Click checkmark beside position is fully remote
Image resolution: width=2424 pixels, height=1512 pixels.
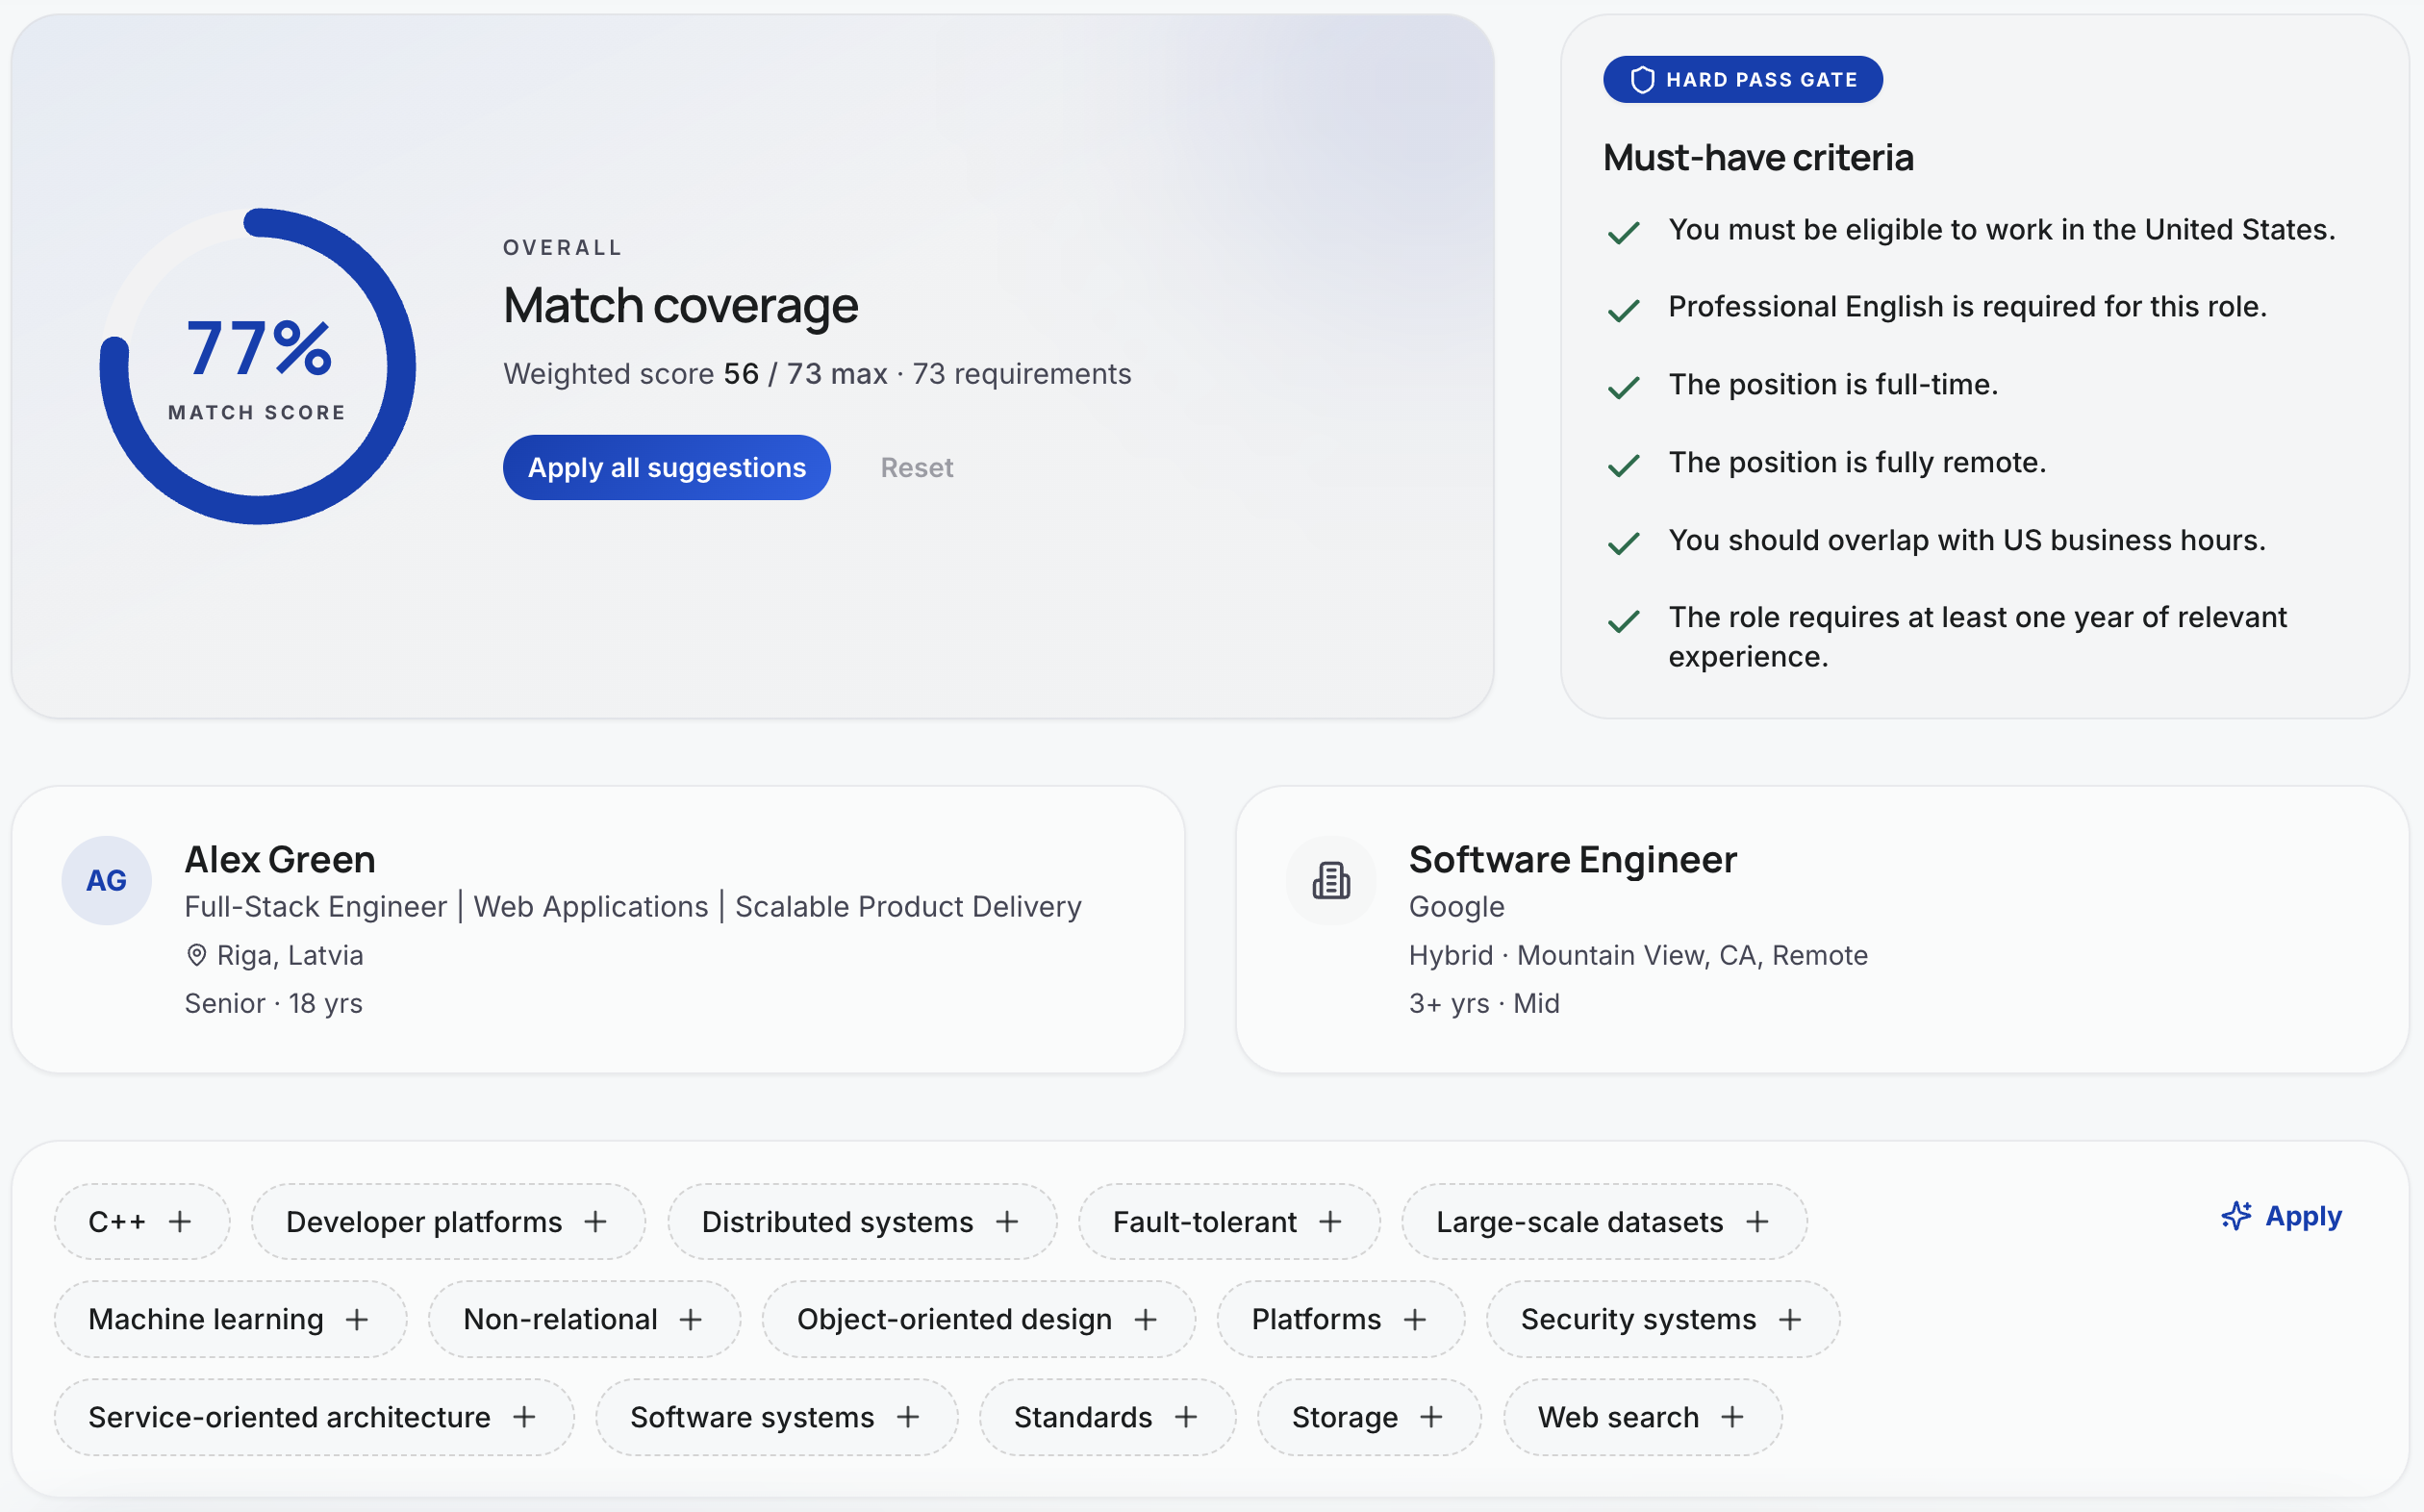click(x=1623, y=465)
